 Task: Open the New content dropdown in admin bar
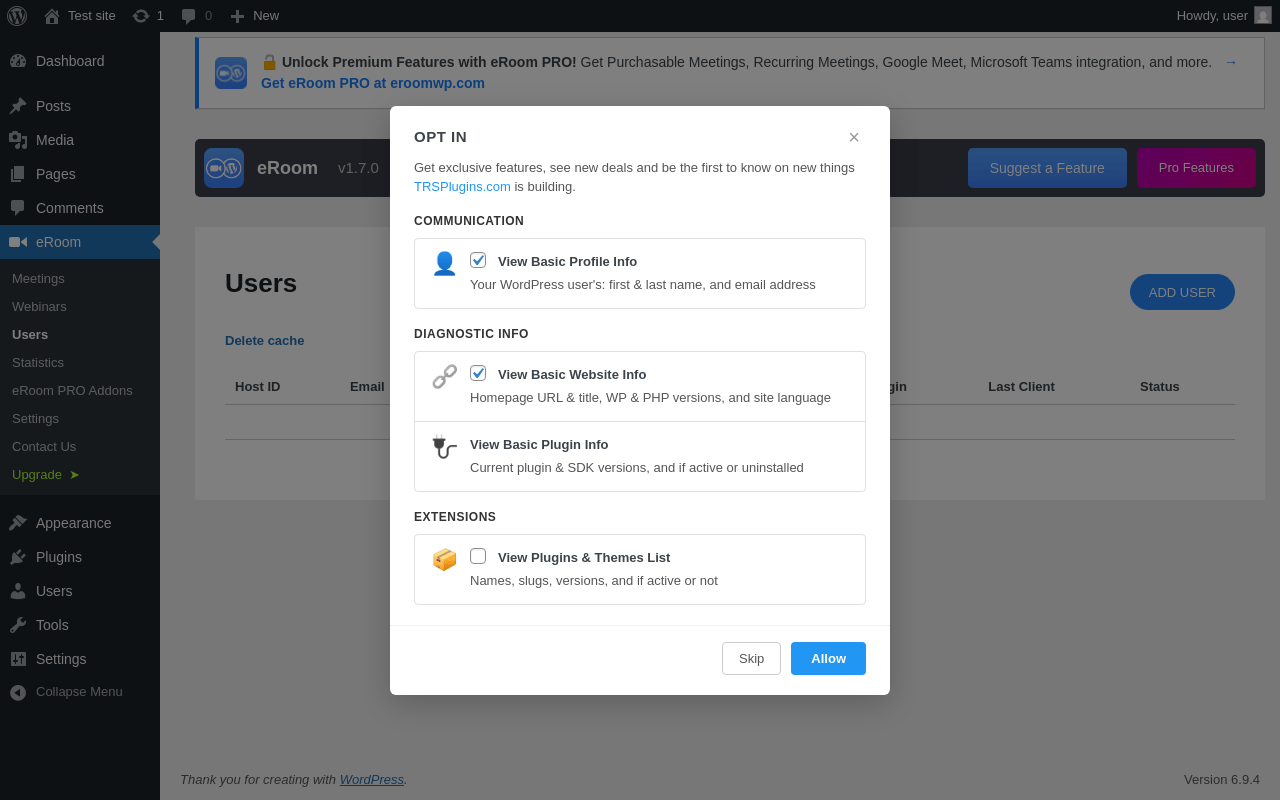coord(255,16)
